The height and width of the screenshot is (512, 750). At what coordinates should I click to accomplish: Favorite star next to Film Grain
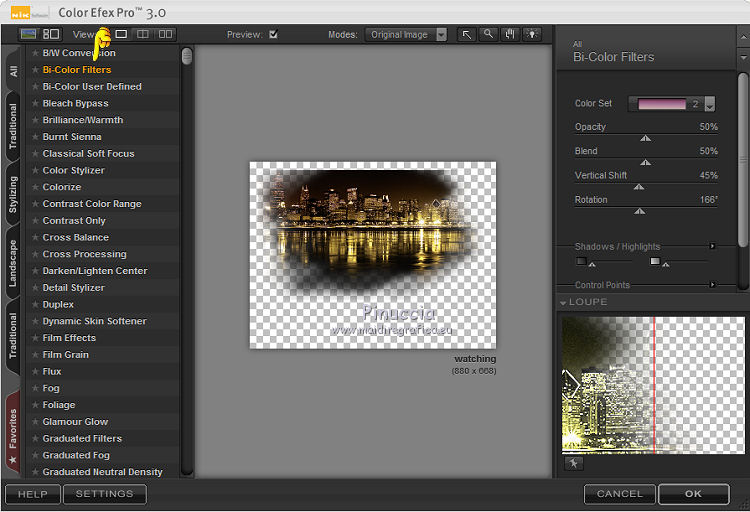35,355
